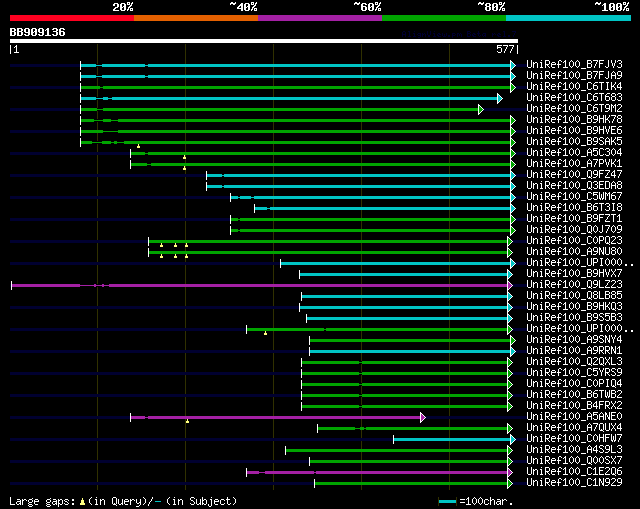This screenshot has width=640, height=509.
Task: Open the UniRef100_B7FJA9 hit label
Action: point(574,76)
